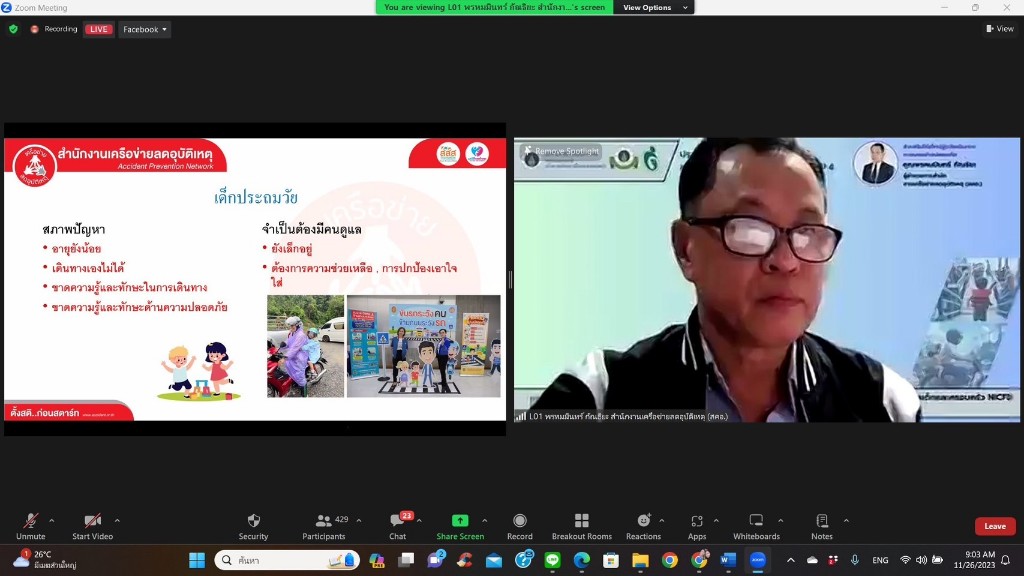Click the screen-sharing notification banner
Viewport: 1024px width, 576px height.
[x=494, y=7]
